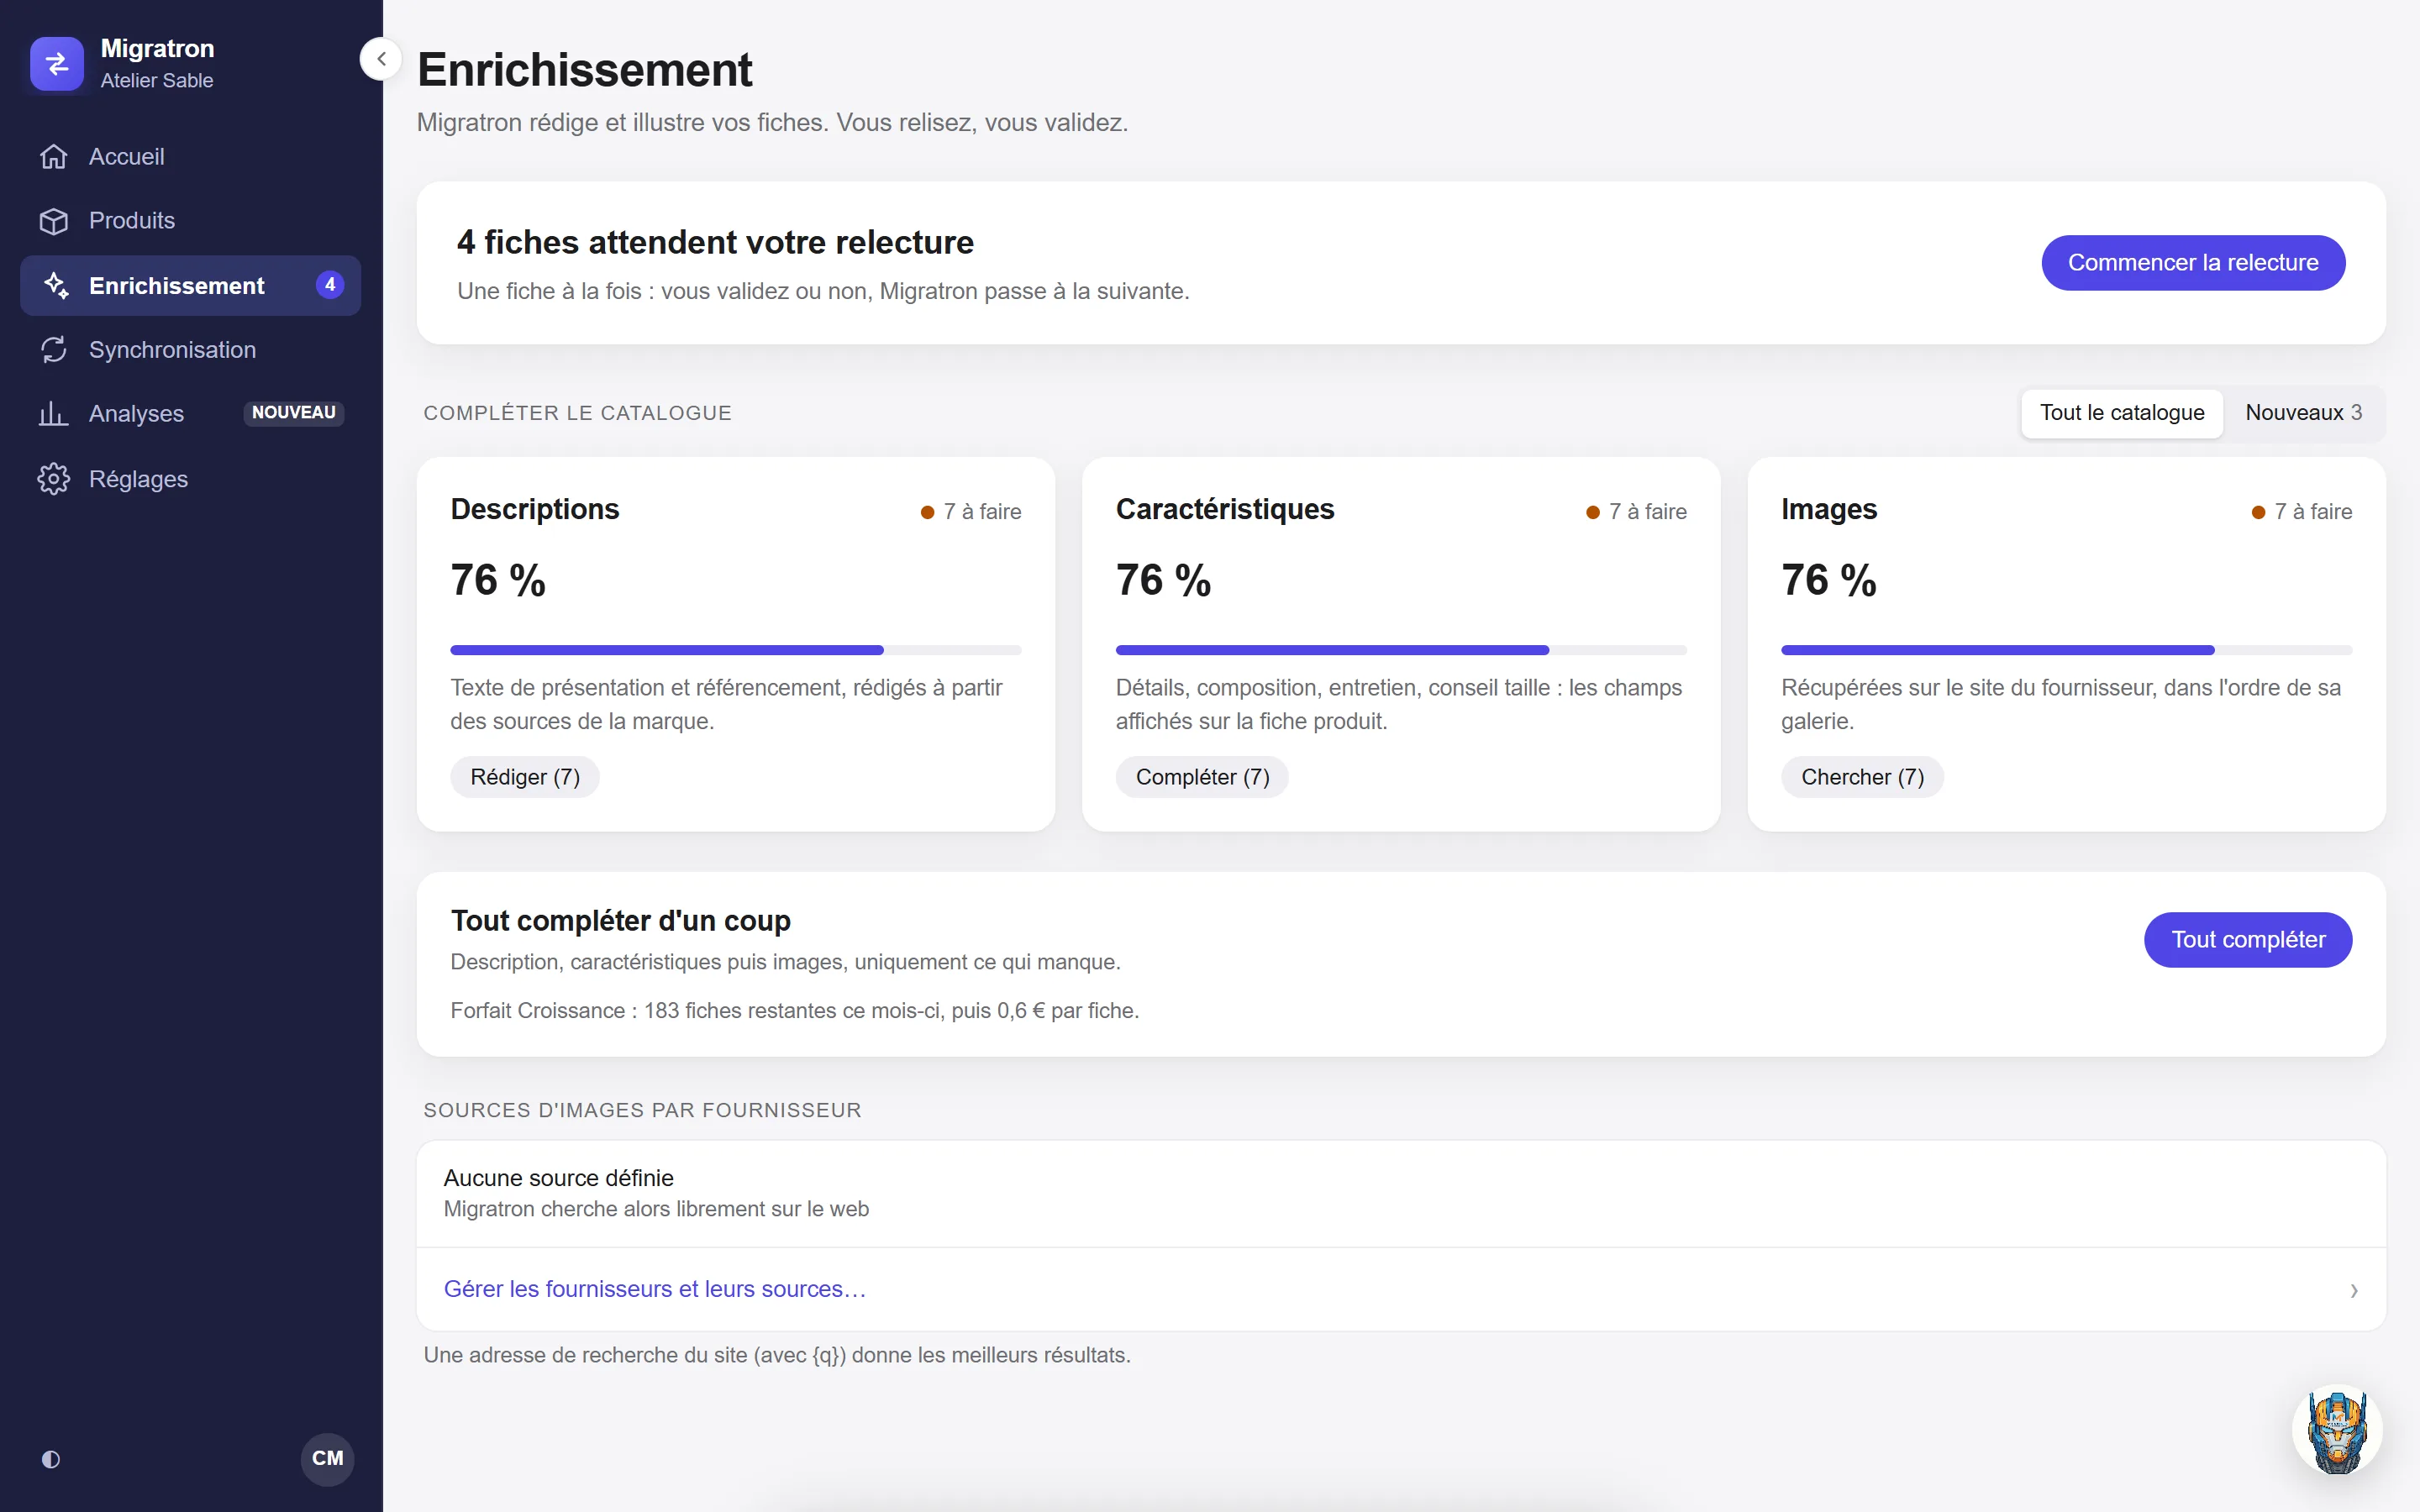Click Commencer la relecture
Screen dimensions: 2420x1512
(x=2193, y=263)
